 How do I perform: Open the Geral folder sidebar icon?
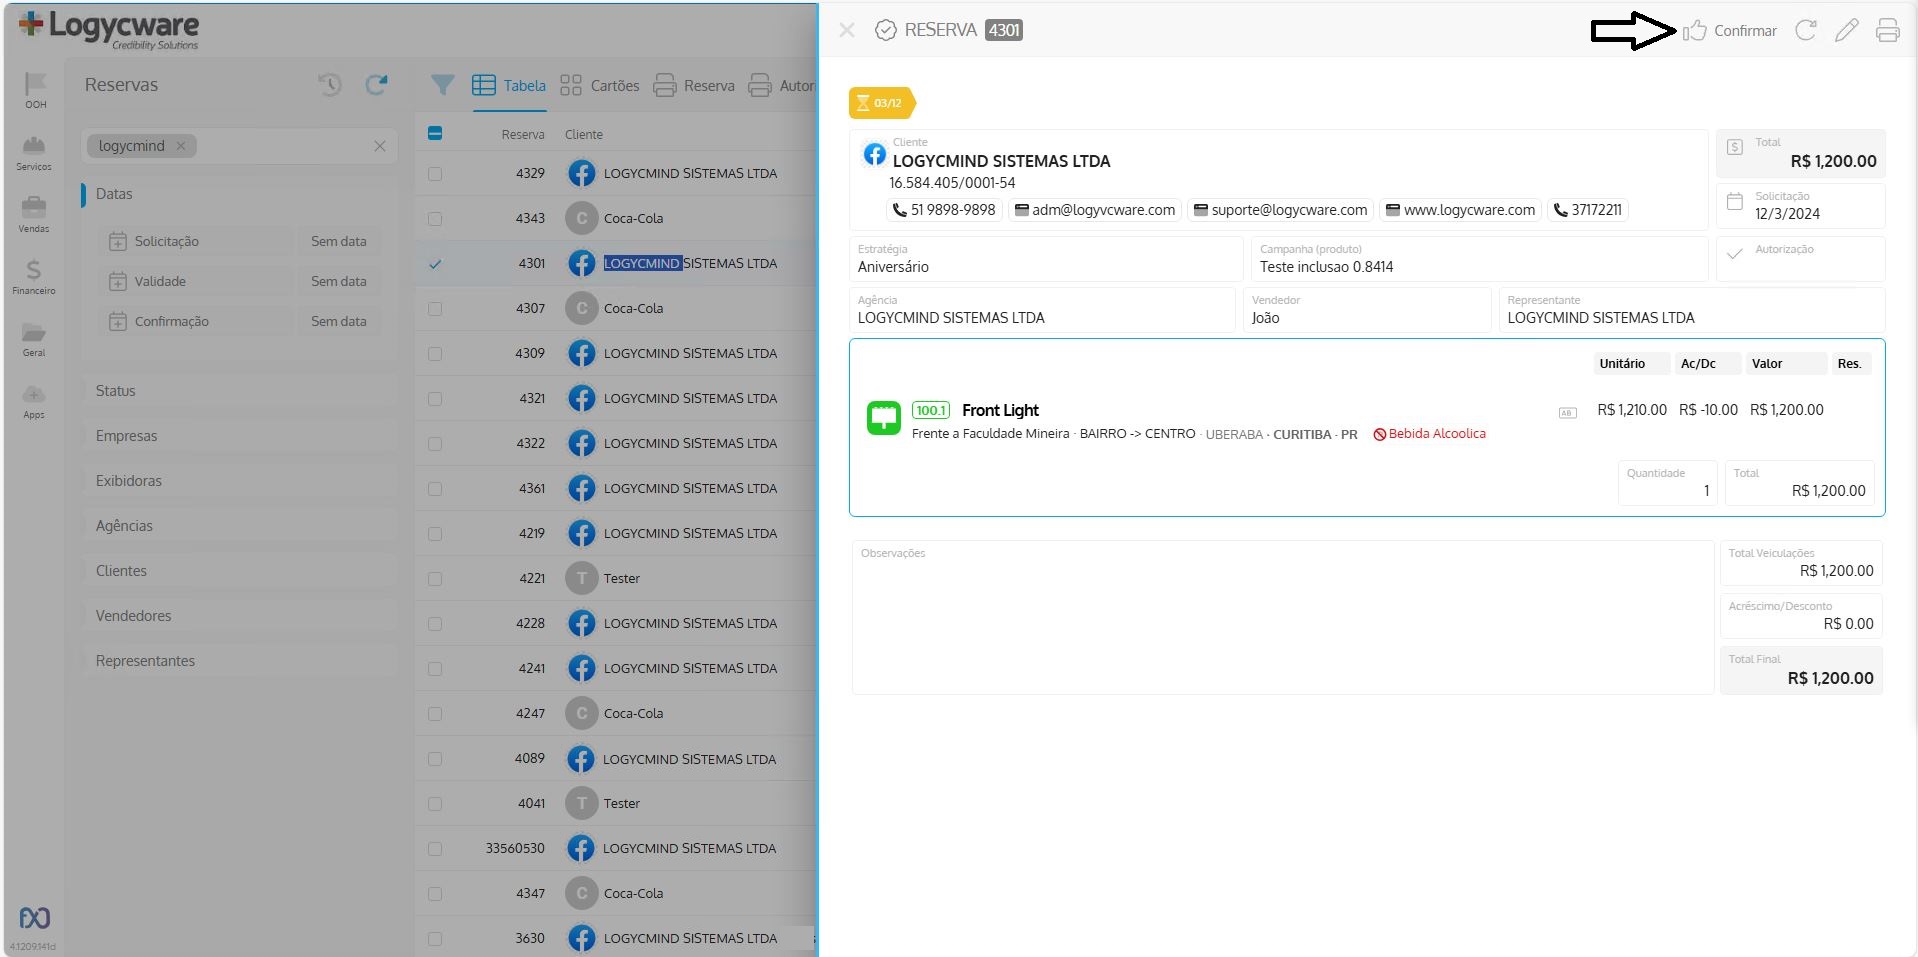(34, 339)
